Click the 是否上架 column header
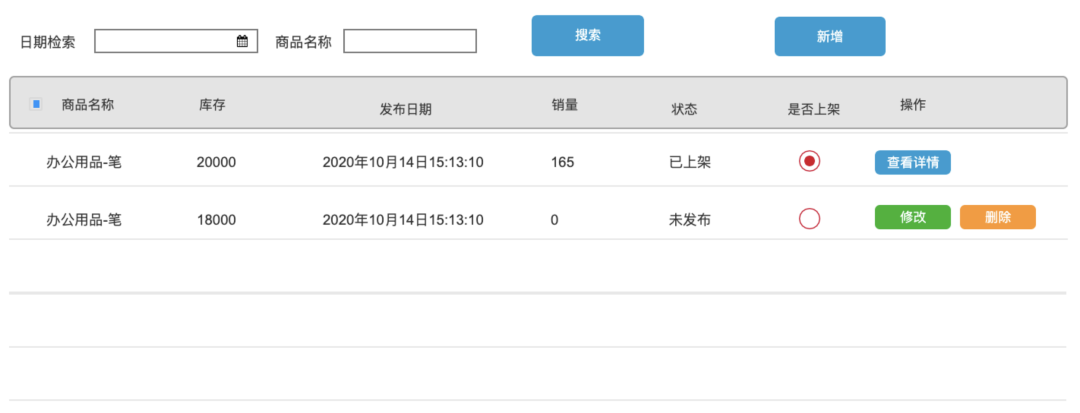 point(814,109)
